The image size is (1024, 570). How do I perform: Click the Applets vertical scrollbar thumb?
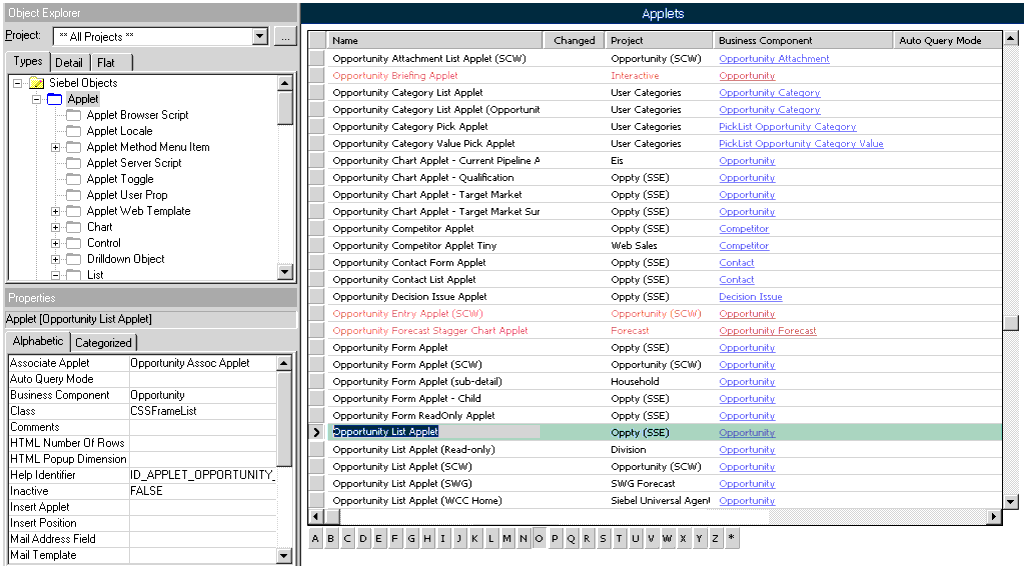click(x=1011, y=323)
